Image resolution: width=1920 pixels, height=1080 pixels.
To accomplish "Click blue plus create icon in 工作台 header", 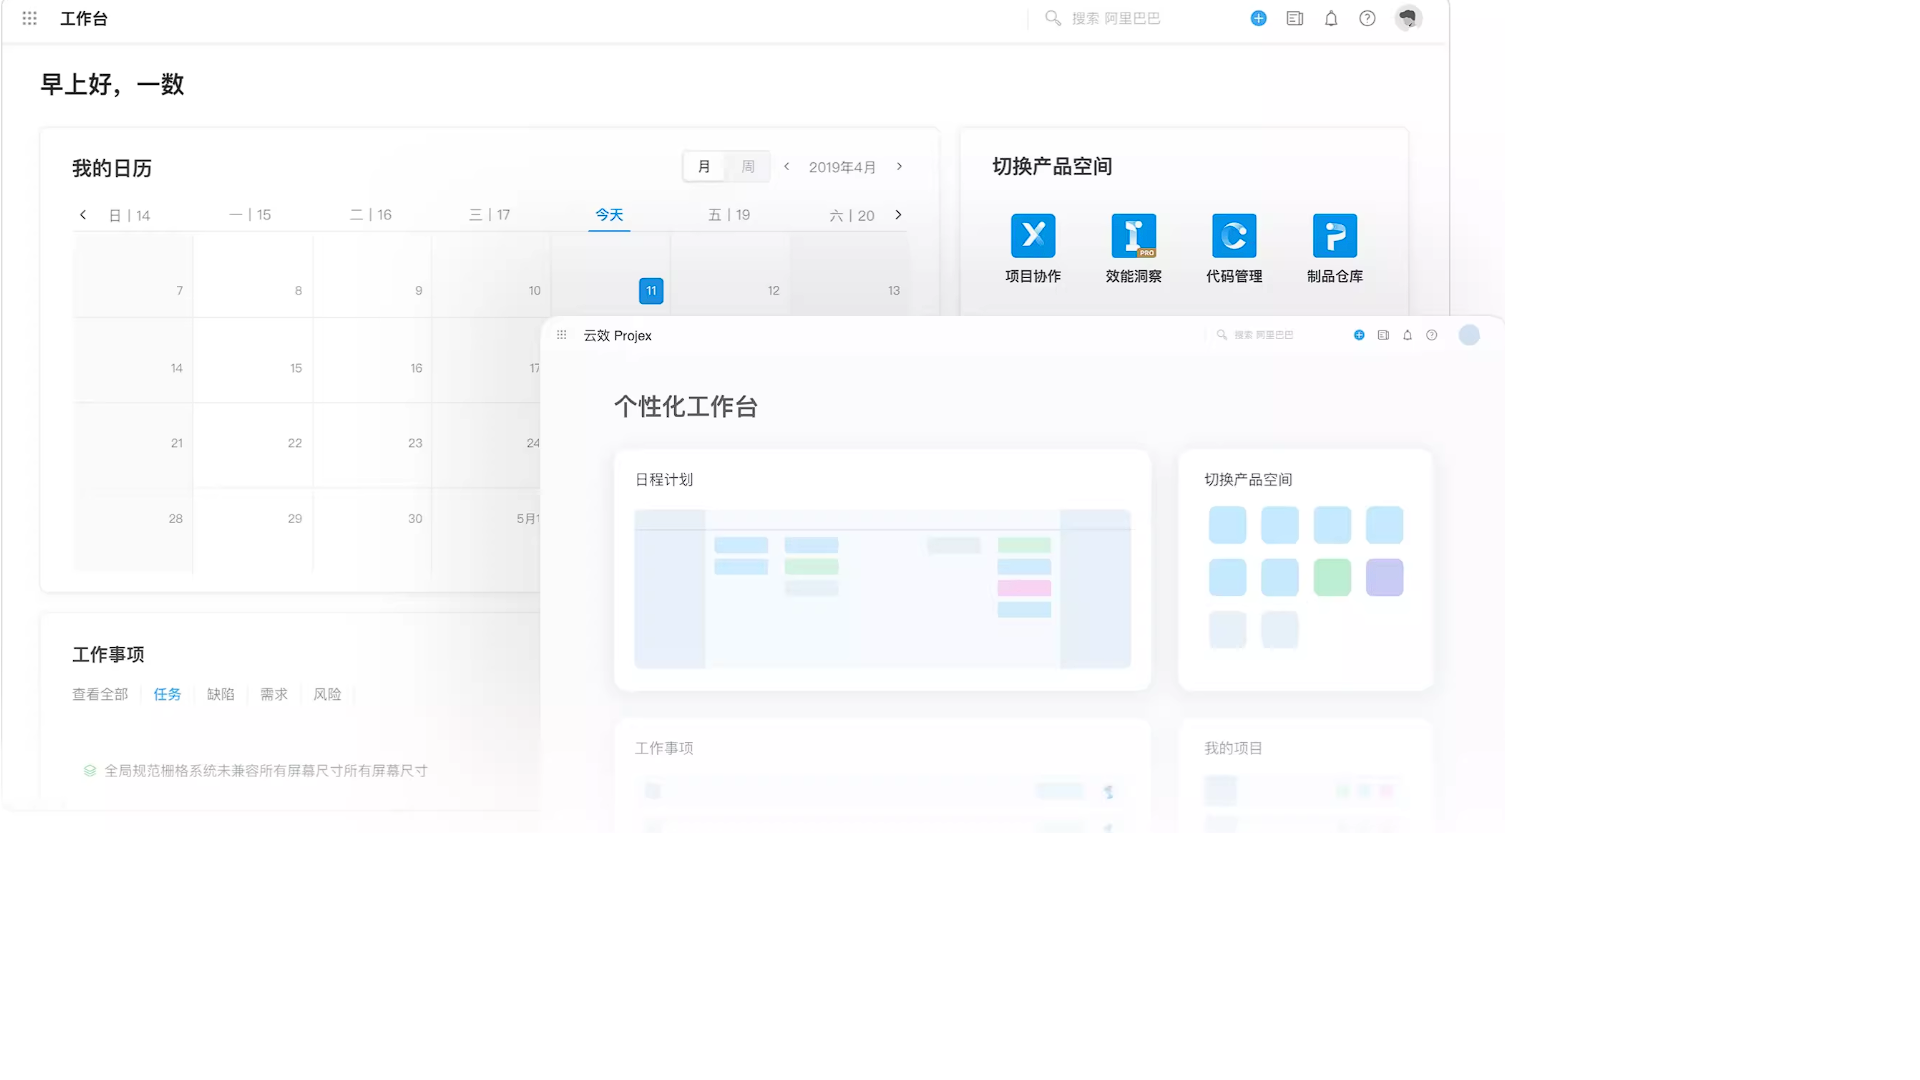I will pyautogui.click(x=1258, y=18).
